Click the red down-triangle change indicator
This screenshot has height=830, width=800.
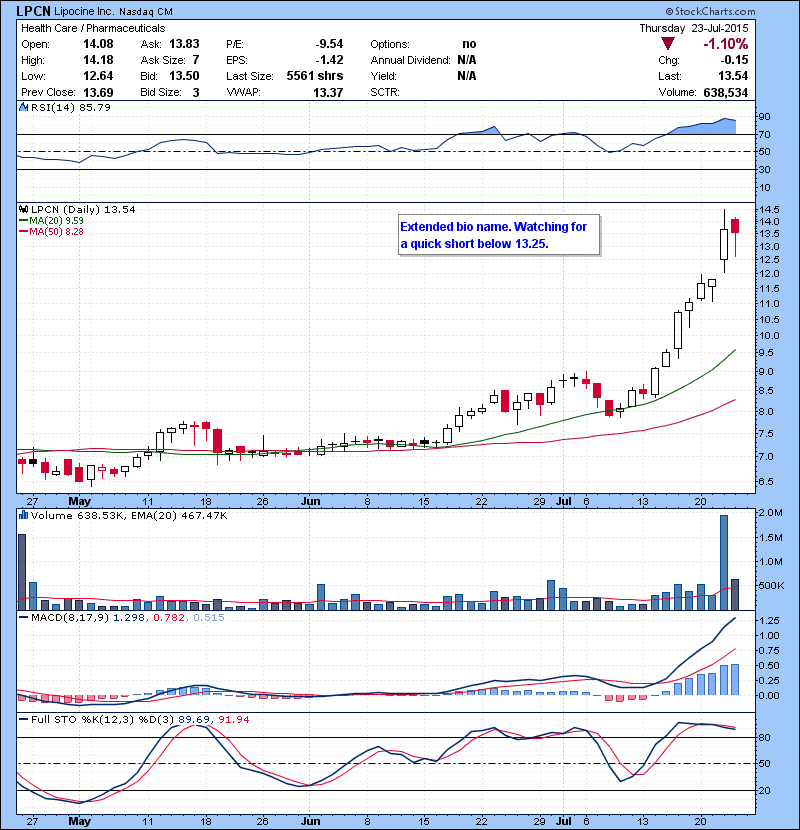(x=668, y=43)
